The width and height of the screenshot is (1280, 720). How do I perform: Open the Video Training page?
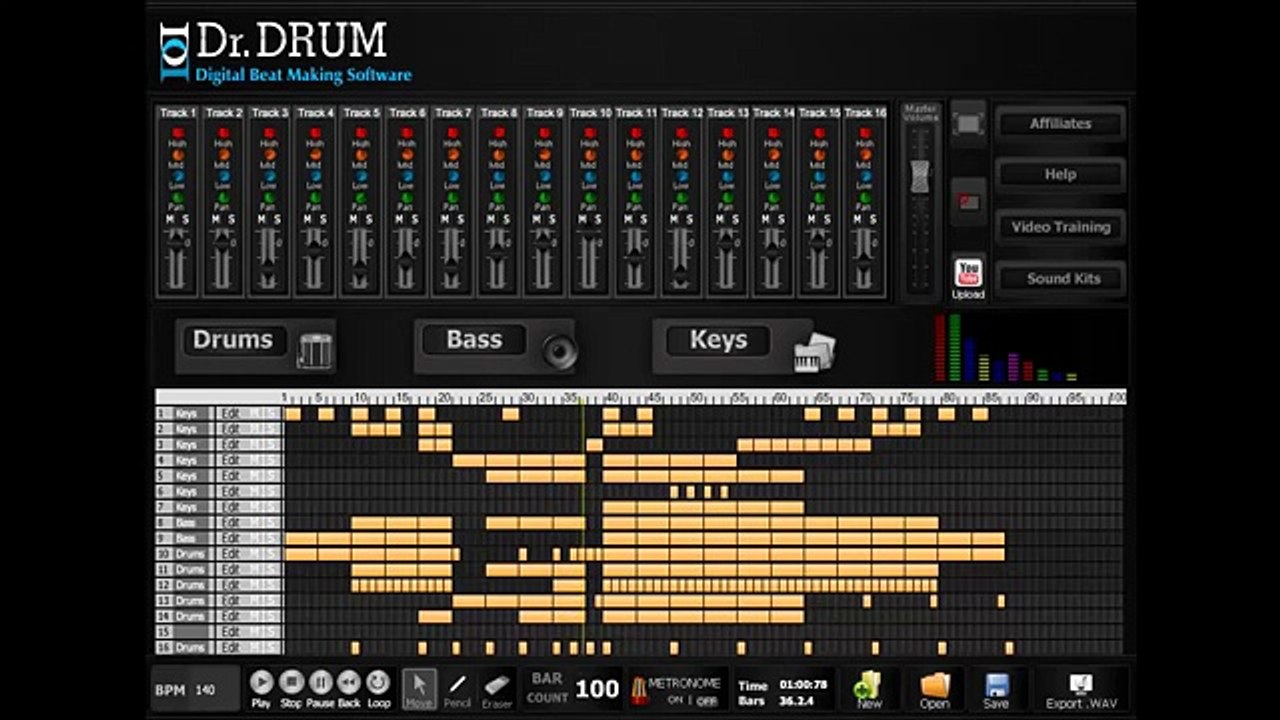click(1061, 227)
